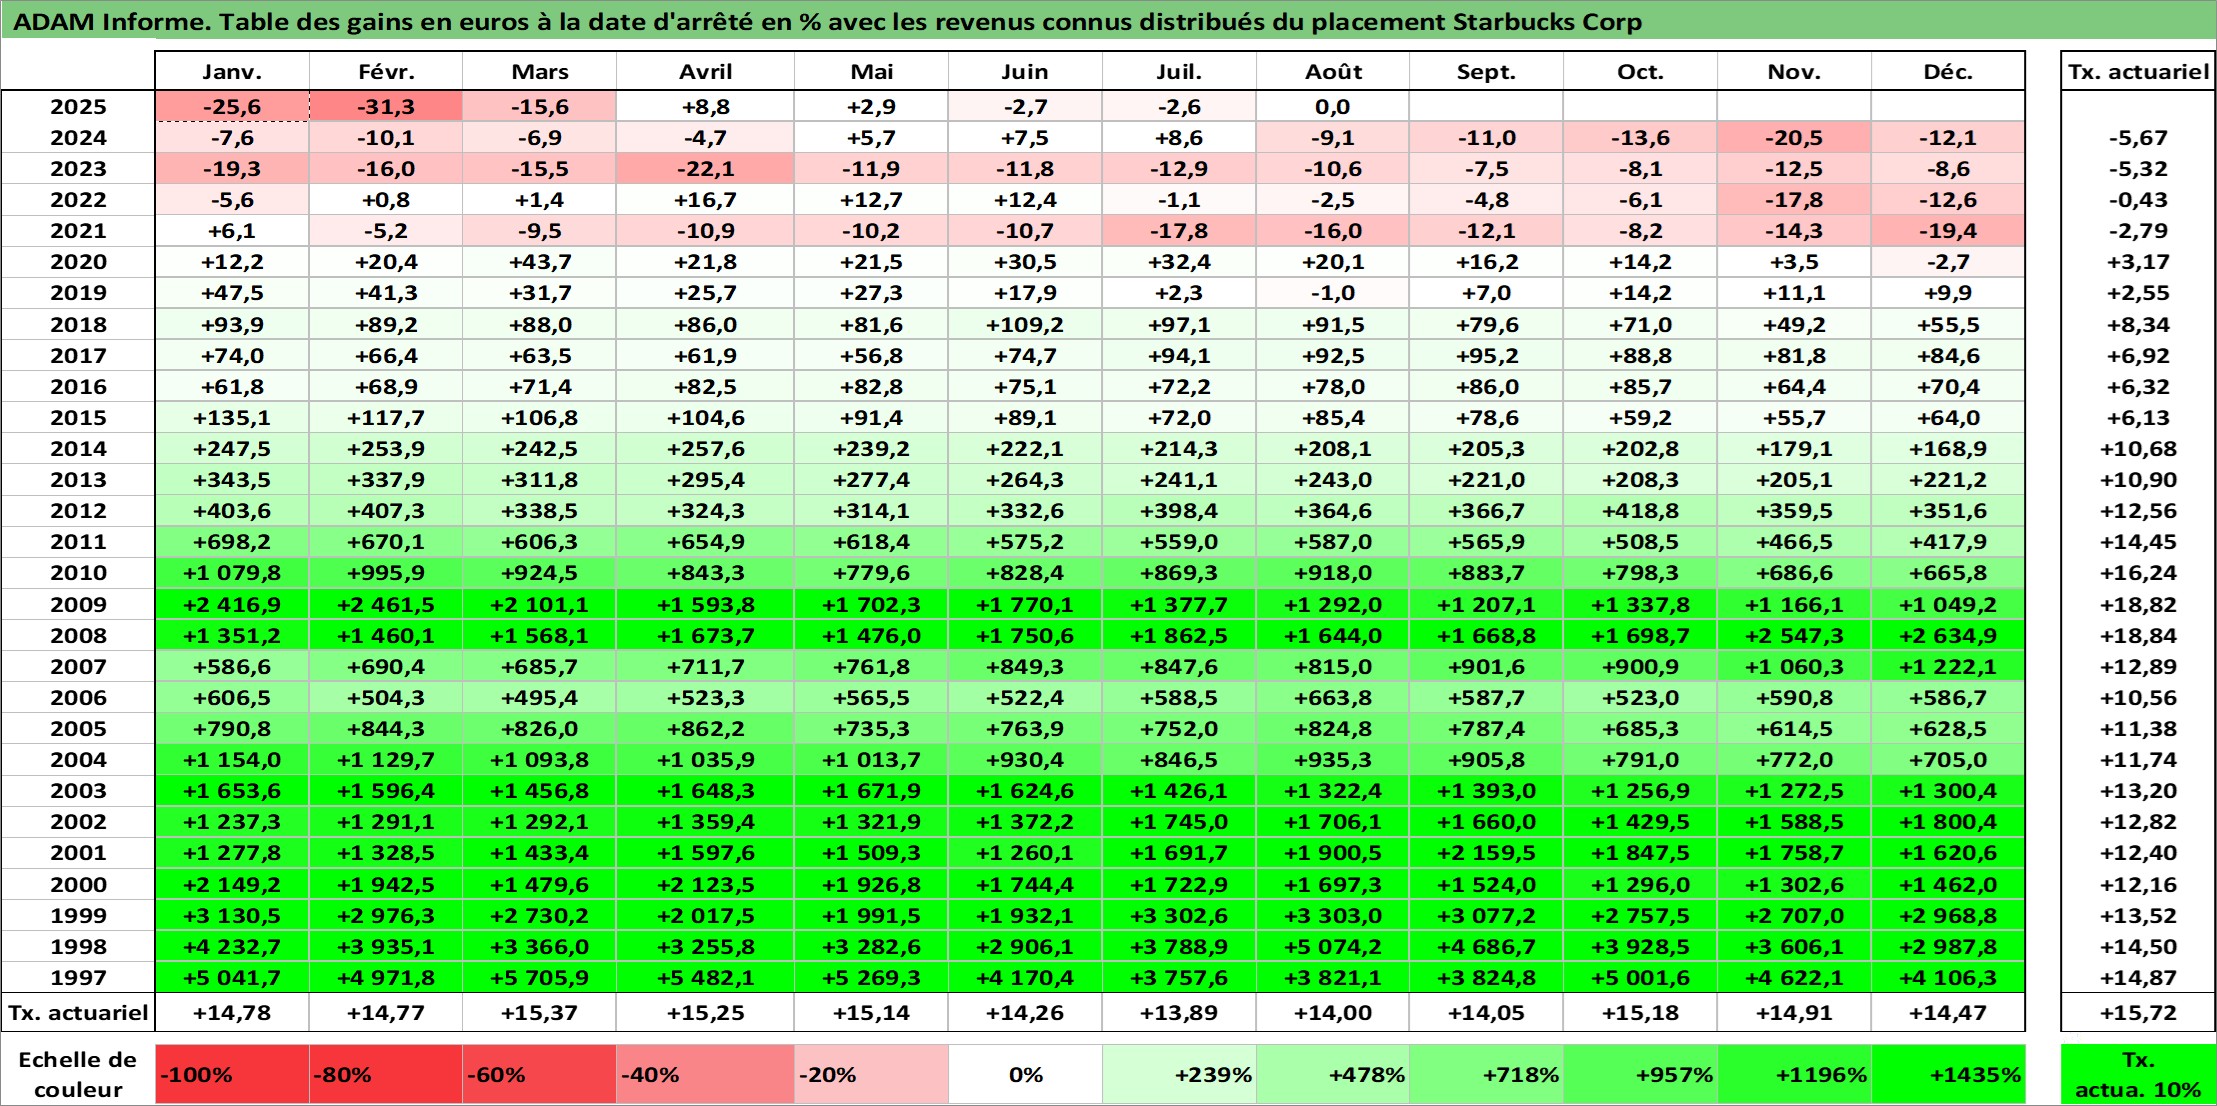Select the 'Août' column header
The width and height of the screenshot is (2217, 1106).
pos(1333,72)
